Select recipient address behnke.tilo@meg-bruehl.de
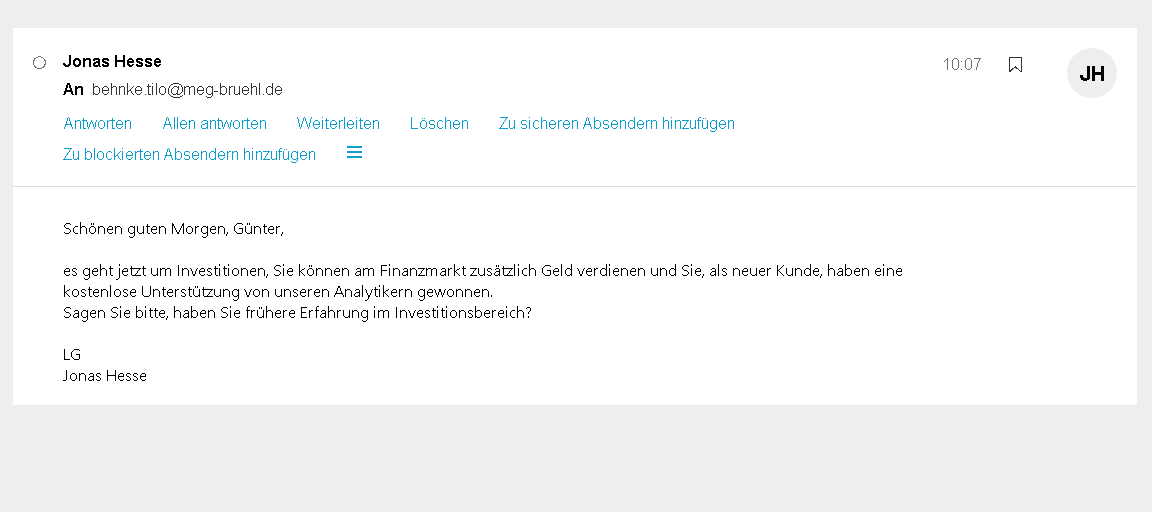1152x512 pixels. tap(187, 90)
